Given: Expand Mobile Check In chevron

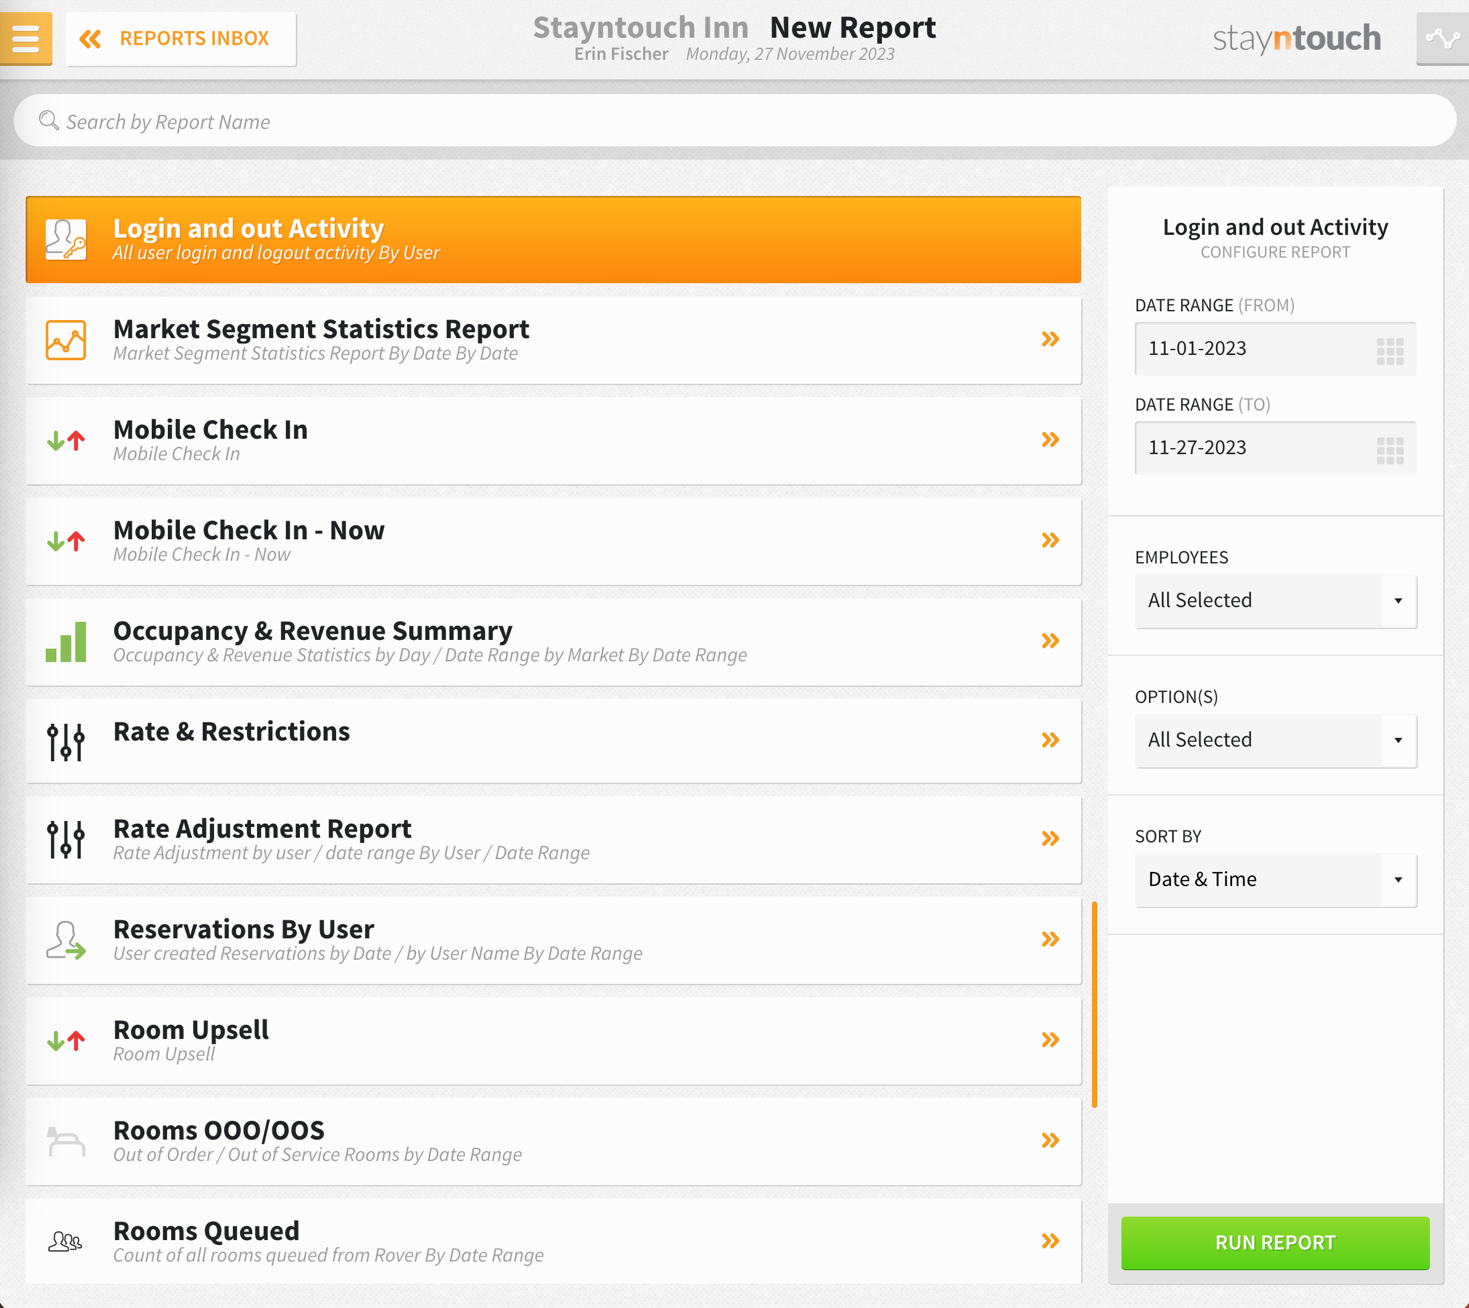Looking at the screenshot, I should coord(1050,440).
